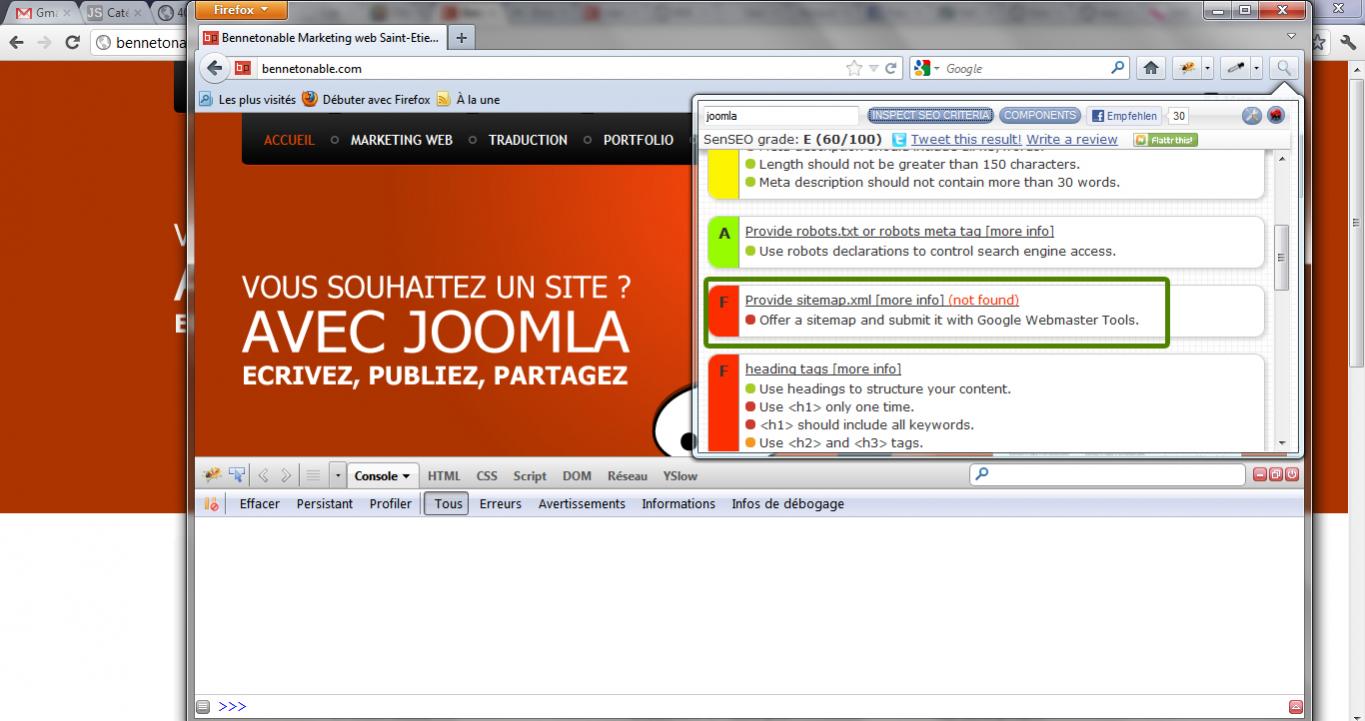Click the break on errors icon

[x=212, y=504]
